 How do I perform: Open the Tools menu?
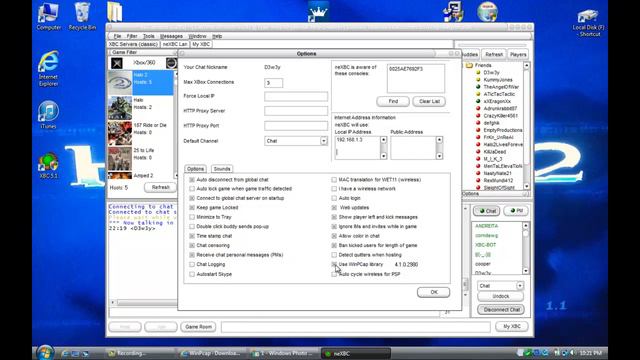point(149,36)
